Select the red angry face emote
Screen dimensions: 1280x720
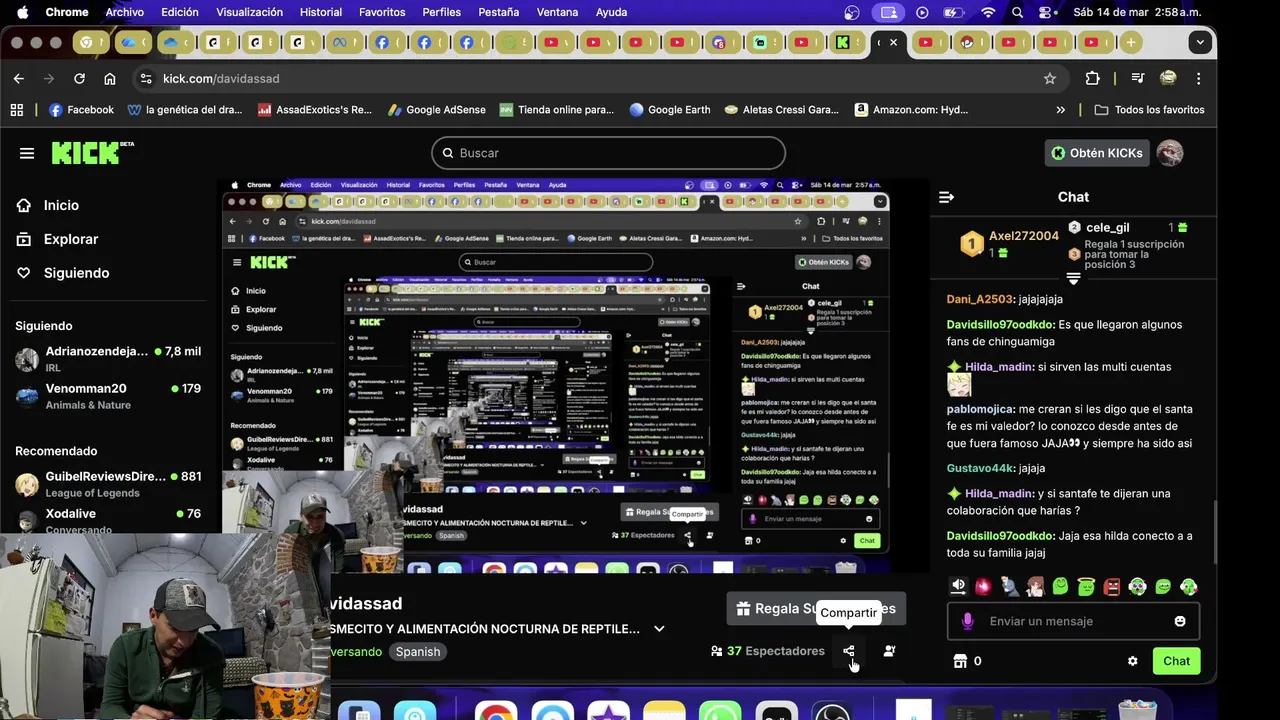[1112, 586]
